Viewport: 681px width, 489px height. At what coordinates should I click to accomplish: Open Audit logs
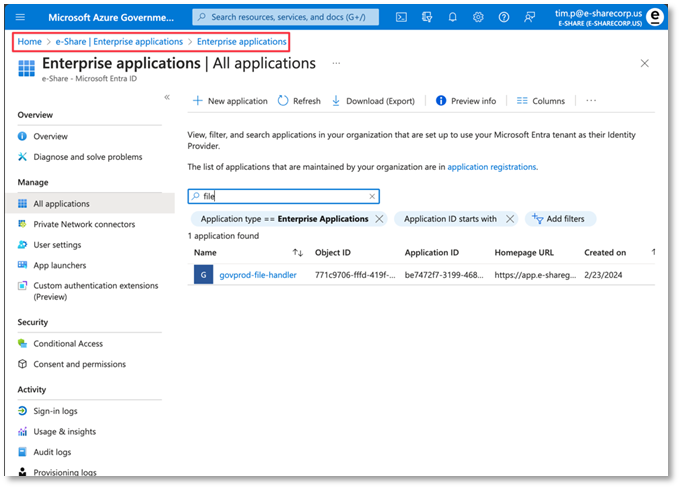[x=44, y=452]
